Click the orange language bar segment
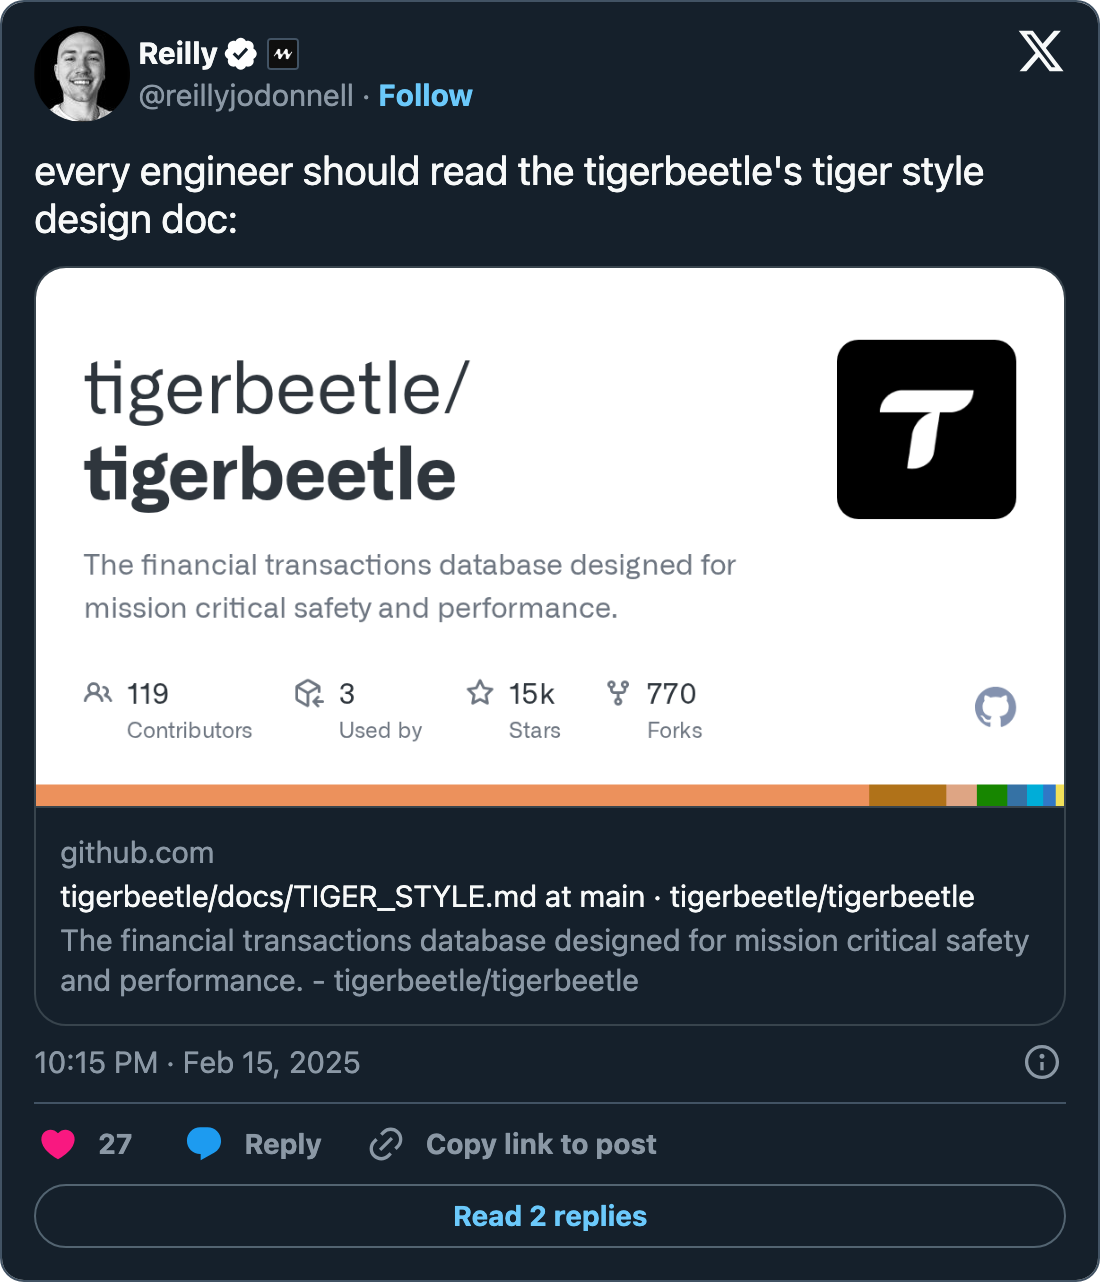Image resolution: width=1100 pixels, height=1282 pixels. 452,796
